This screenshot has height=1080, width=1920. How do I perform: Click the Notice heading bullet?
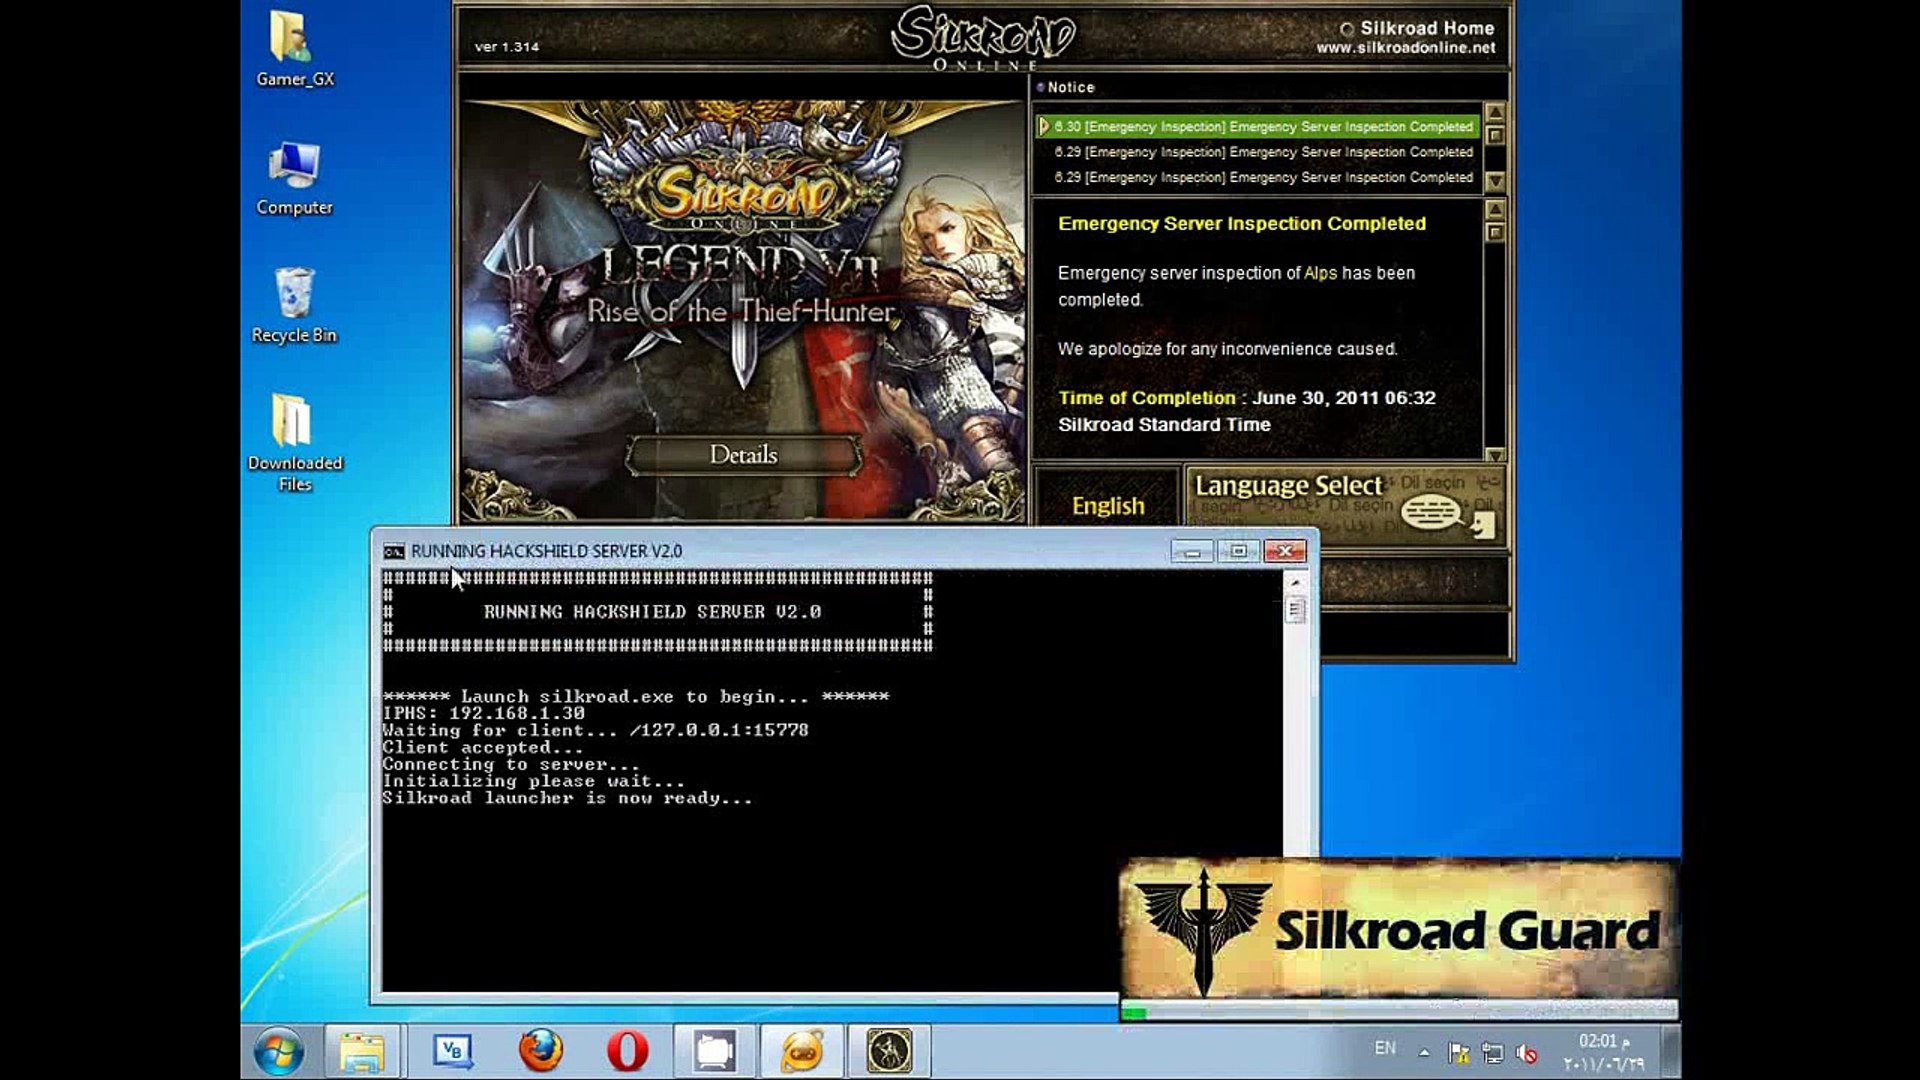coord(1040,87)
